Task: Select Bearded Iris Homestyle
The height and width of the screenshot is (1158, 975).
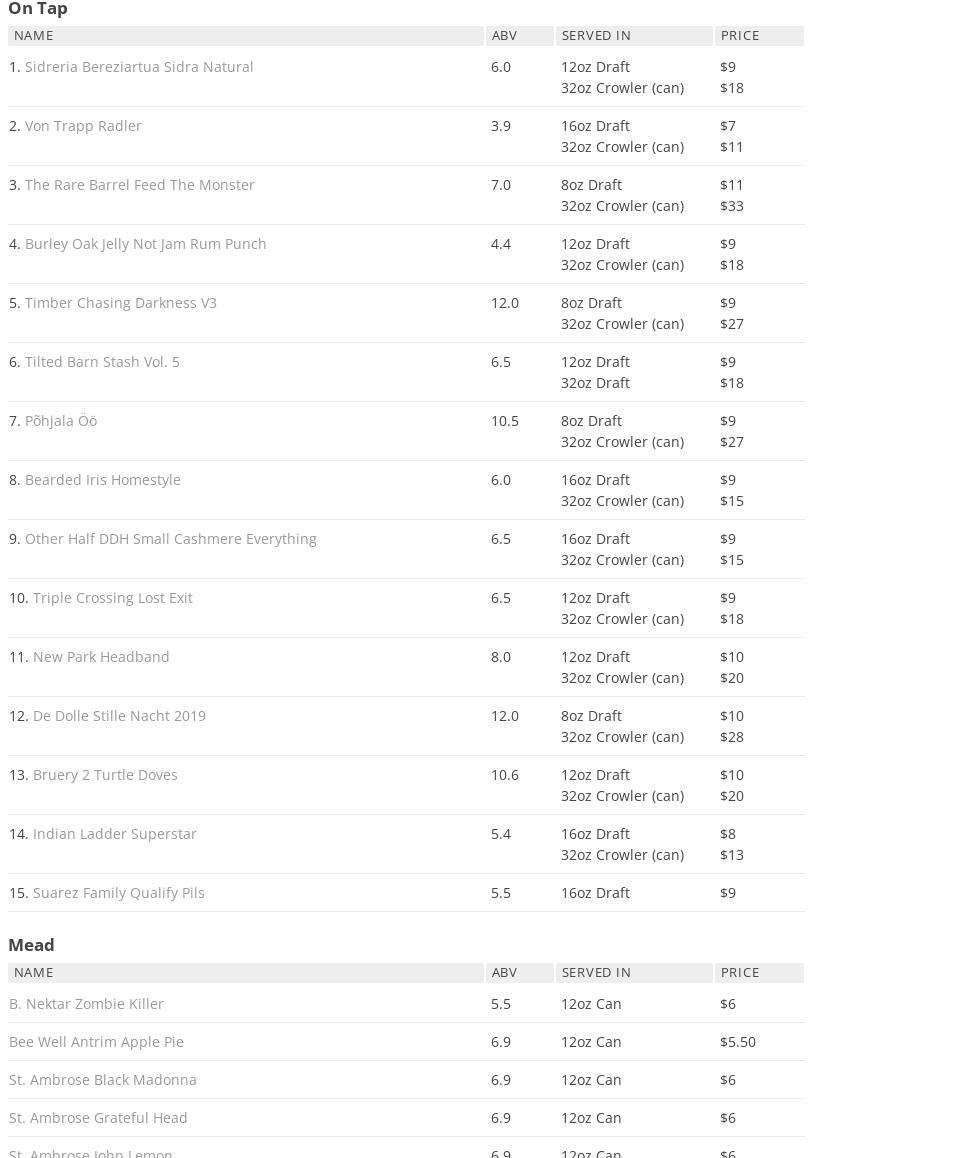Action: point(103,480)
